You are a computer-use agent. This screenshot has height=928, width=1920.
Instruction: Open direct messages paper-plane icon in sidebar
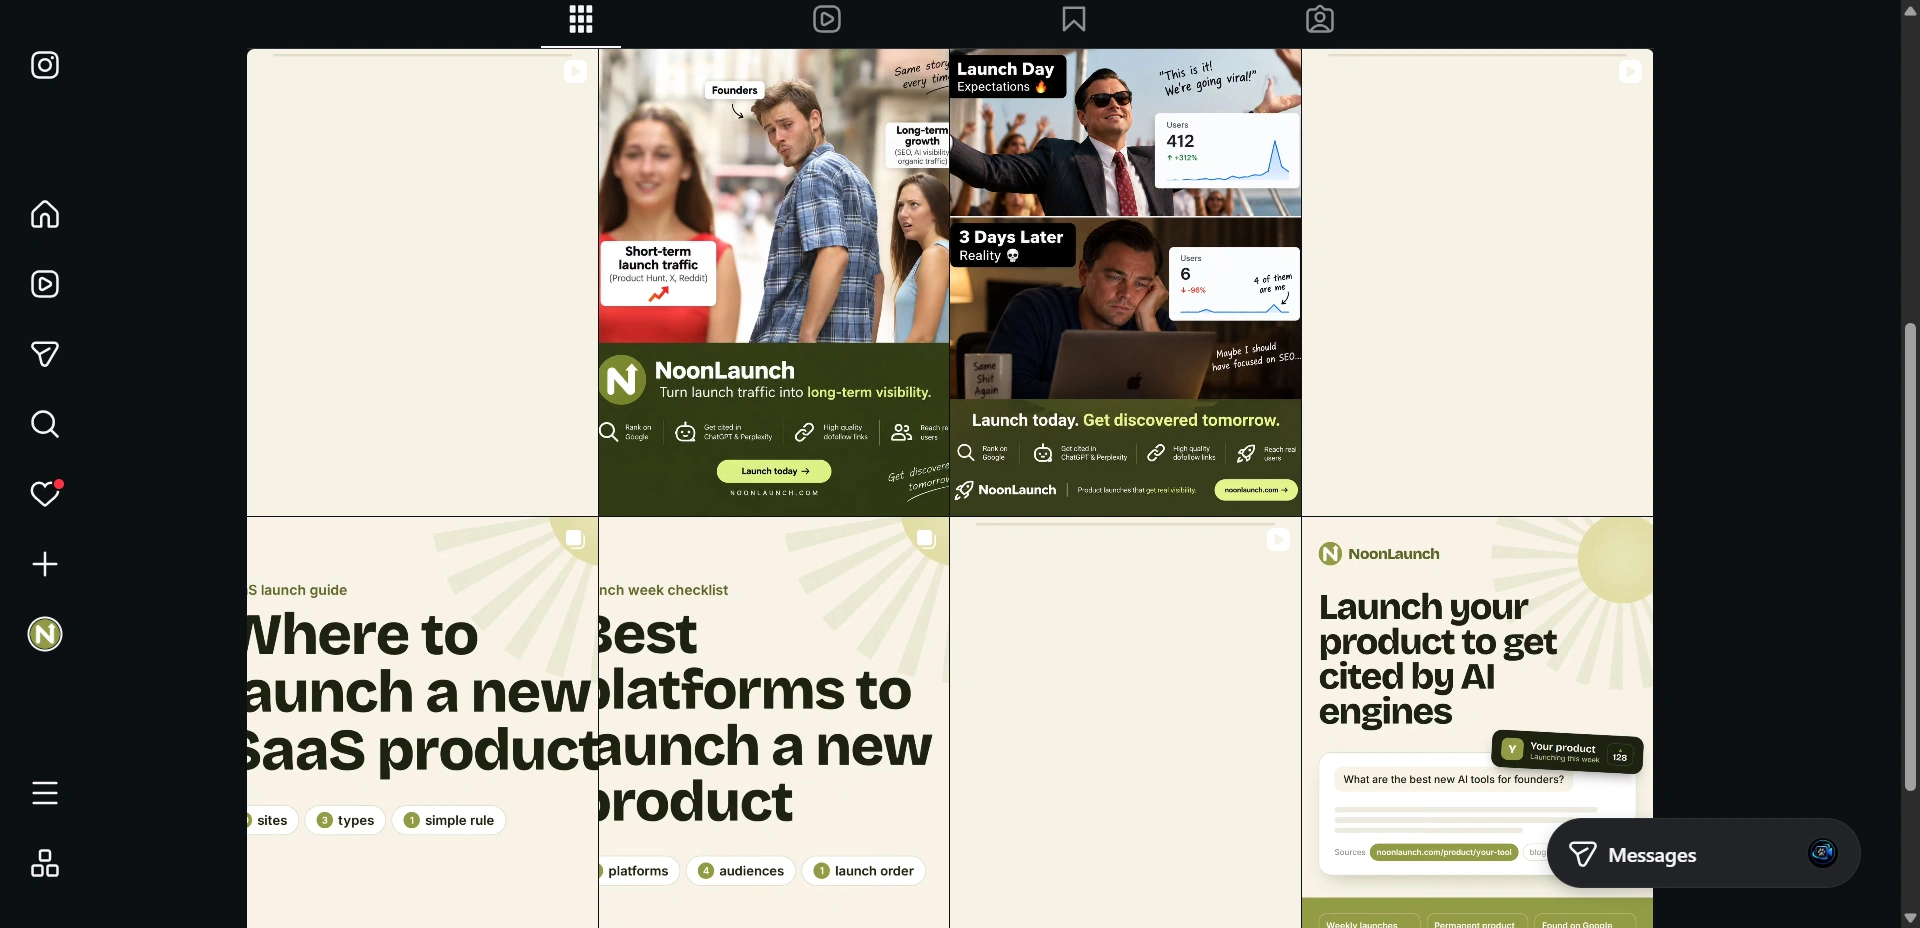coord(45,354)
